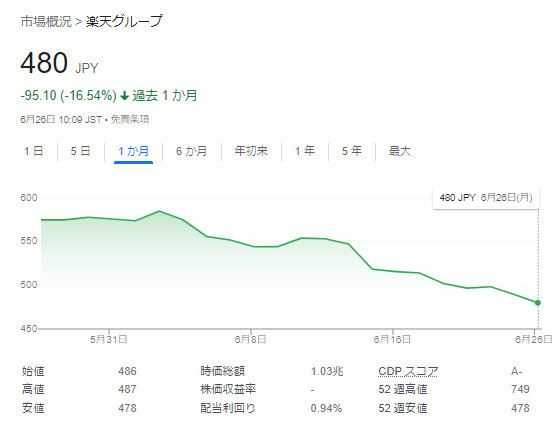Click the 6月8日 axis date label

(x=251, y=339)
